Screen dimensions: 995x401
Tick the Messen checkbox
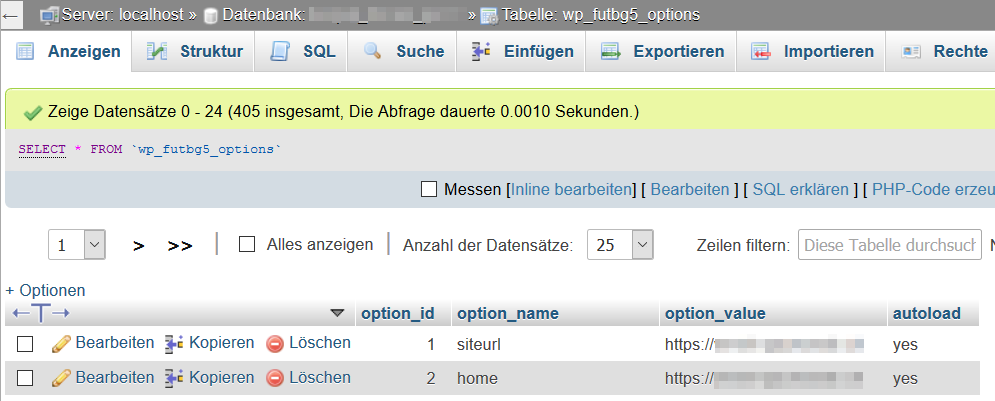pyautogui.click(x=430, y=189)
